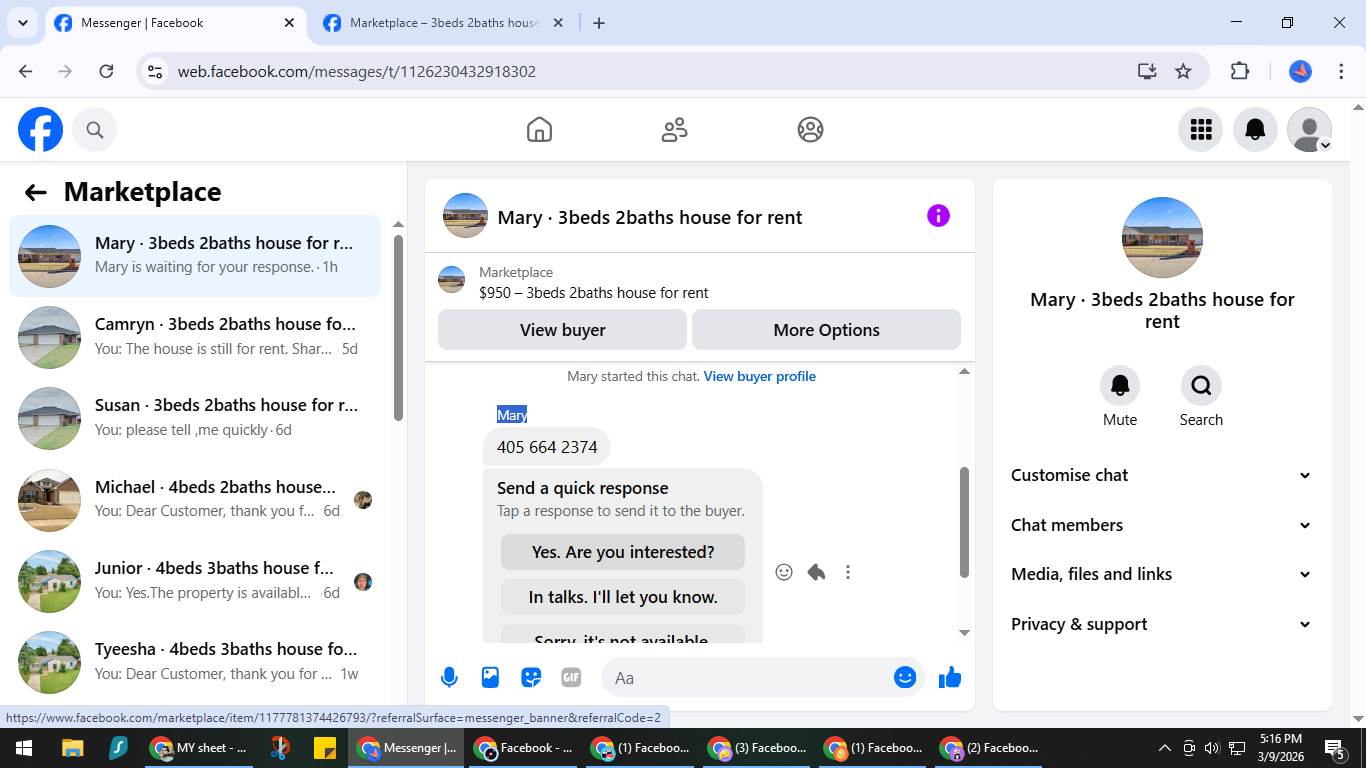Expand Privacy & support section
The width and height of the screenshot is (1366, 768).
tap(1160, 624)
